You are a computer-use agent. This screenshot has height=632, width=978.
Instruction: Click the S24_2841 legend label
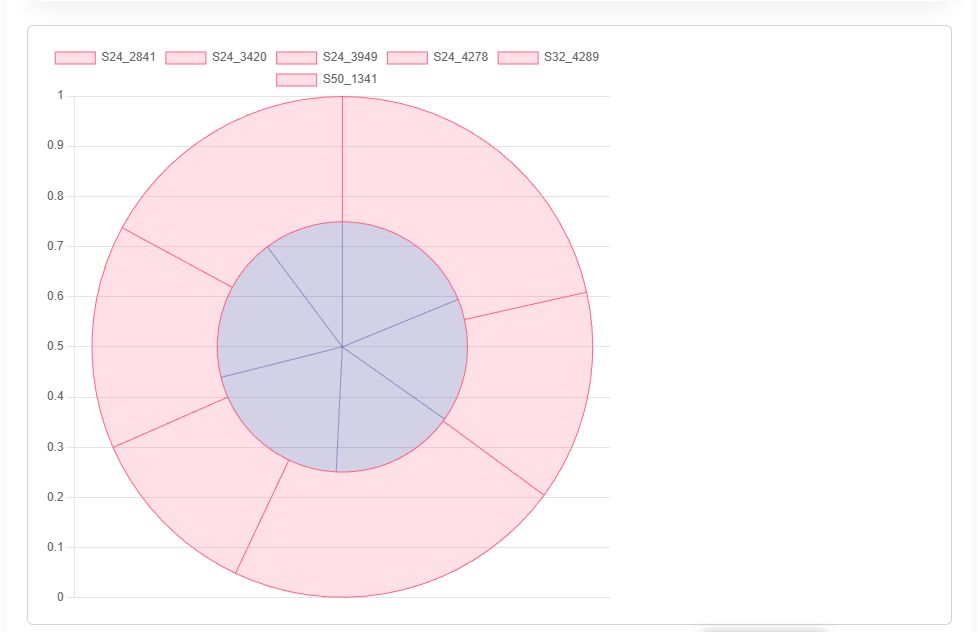pyautogui.click(x=128, y=57)
